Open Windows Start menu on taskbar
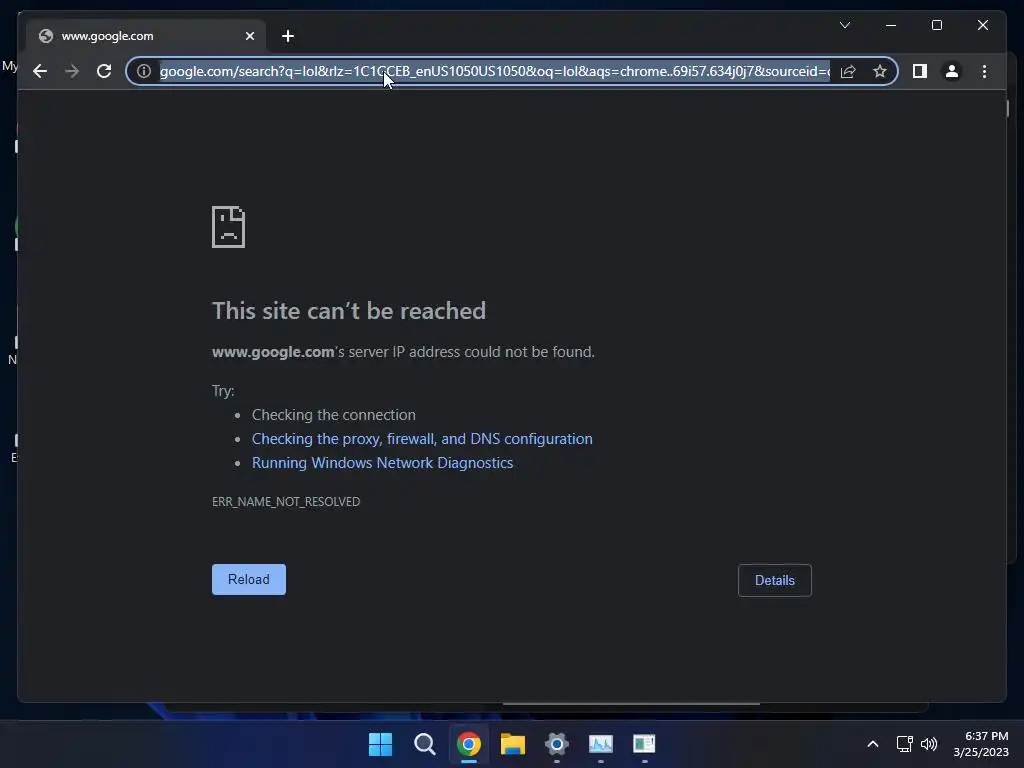Viewport: 1024px width, 768px height. pyautogui.click(x=380, y=744)
